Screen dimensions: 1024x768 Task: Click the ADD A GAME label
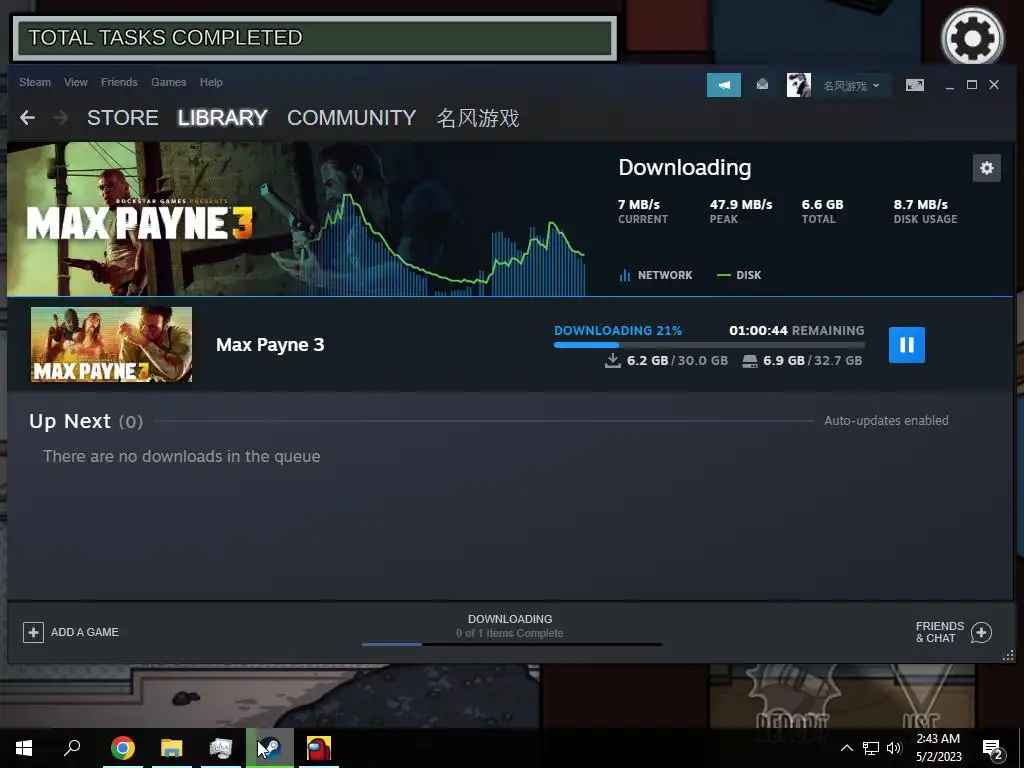coord(85,632)
